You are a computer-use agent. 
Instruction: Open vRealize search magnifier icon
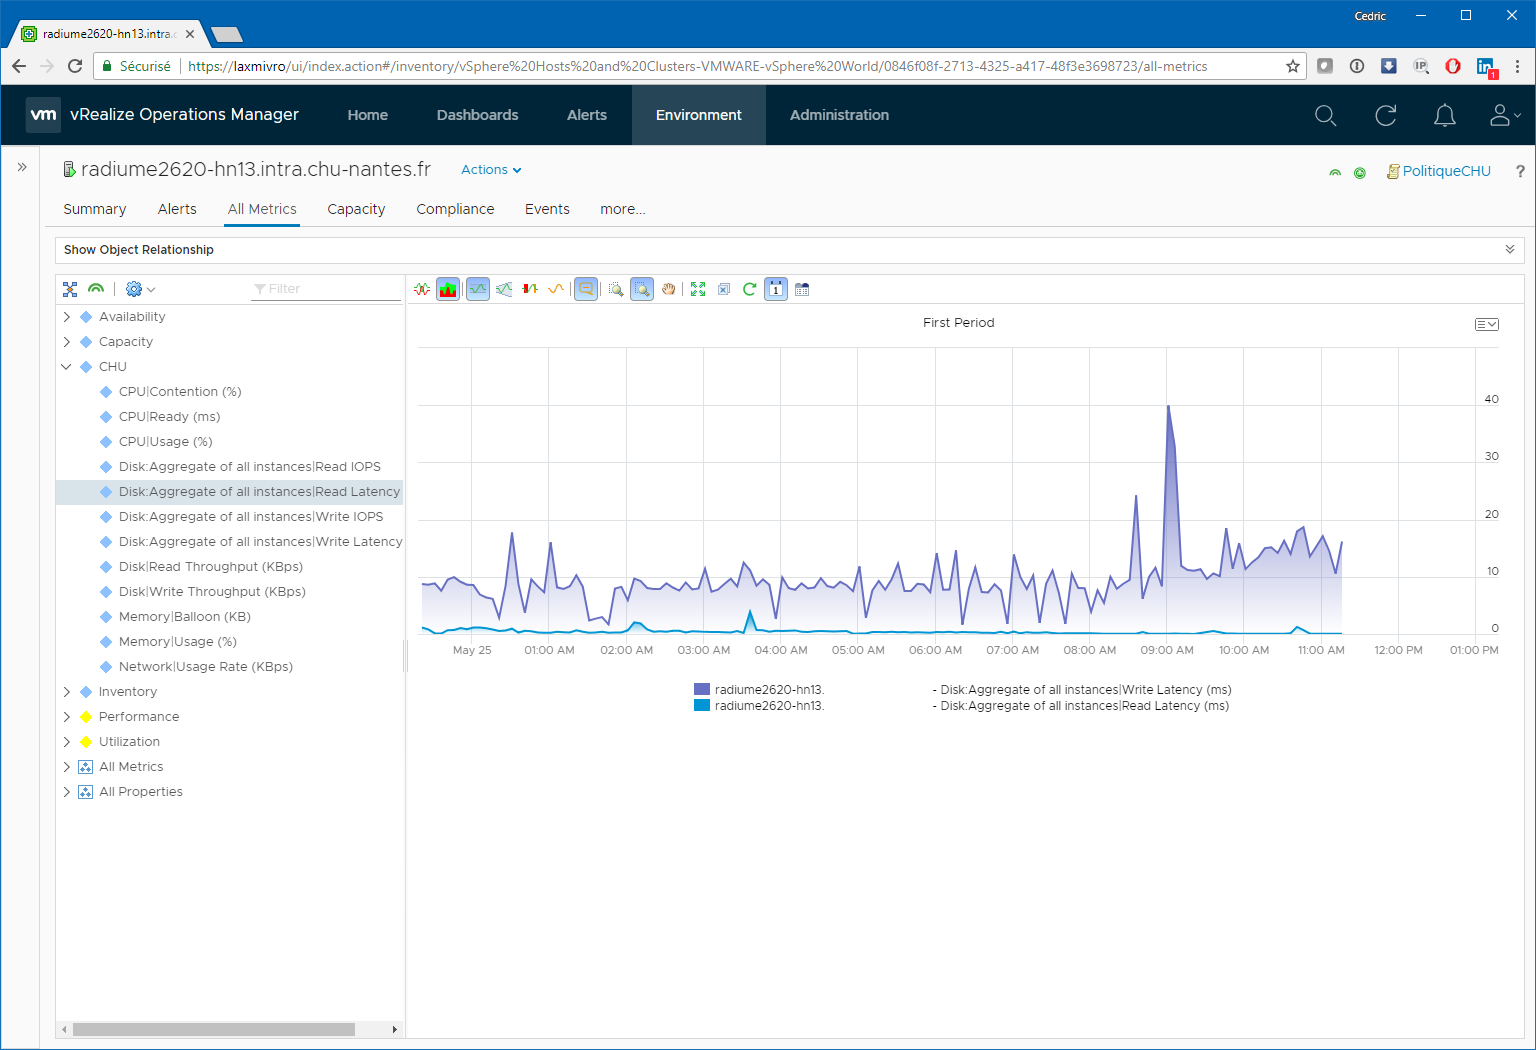pyautogui.click(x=1326, y=115)
